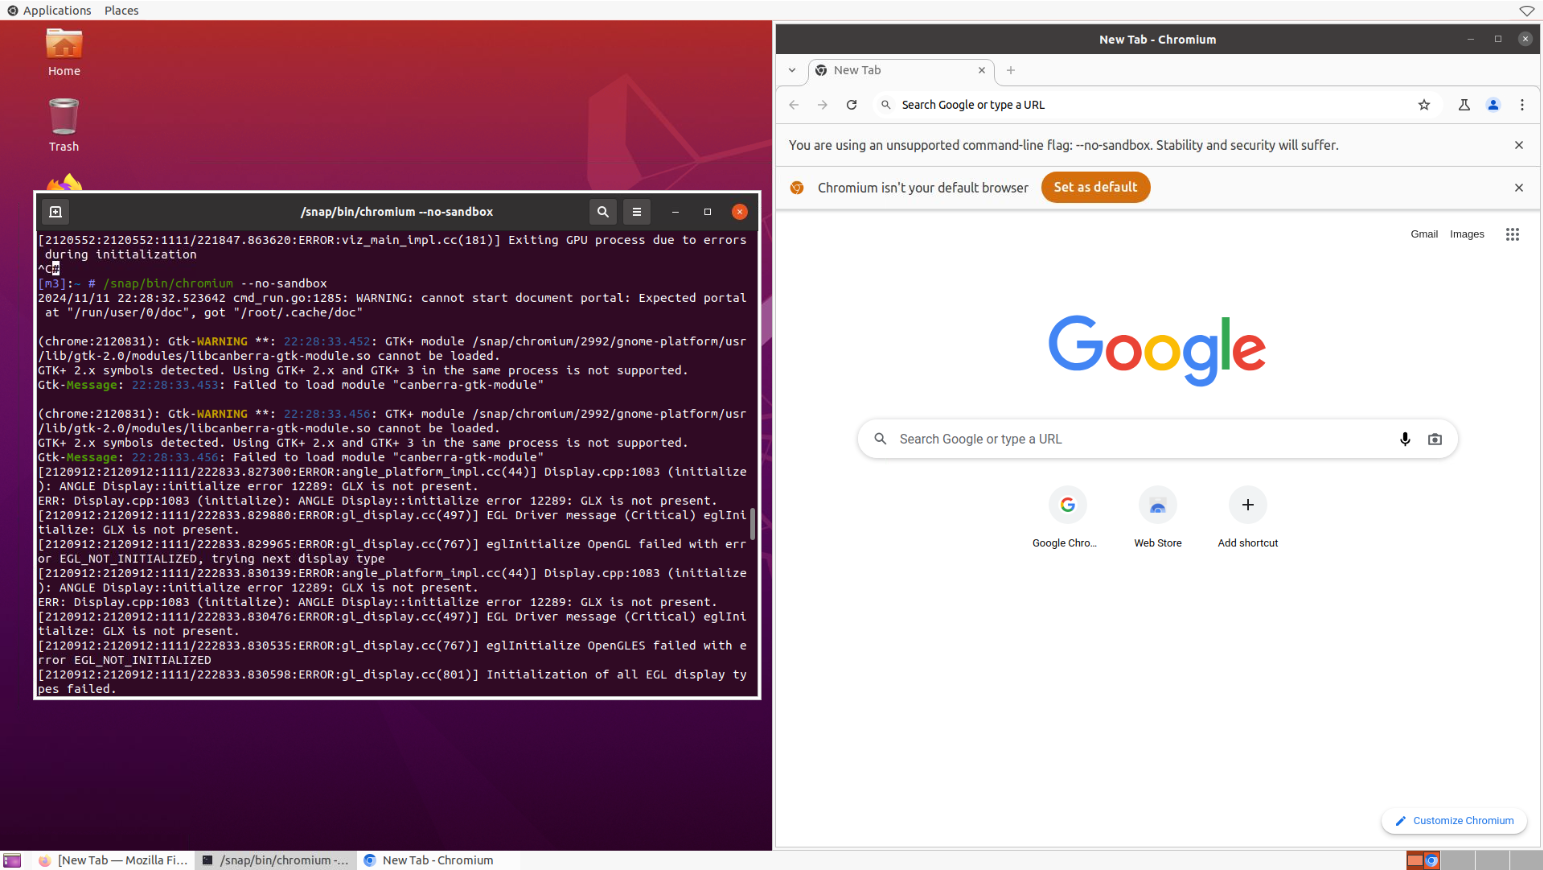The height and width of the screenshot is (870, 1543).
Task: Open Chromium Labs flask icon
Action: pos(1464,105)
